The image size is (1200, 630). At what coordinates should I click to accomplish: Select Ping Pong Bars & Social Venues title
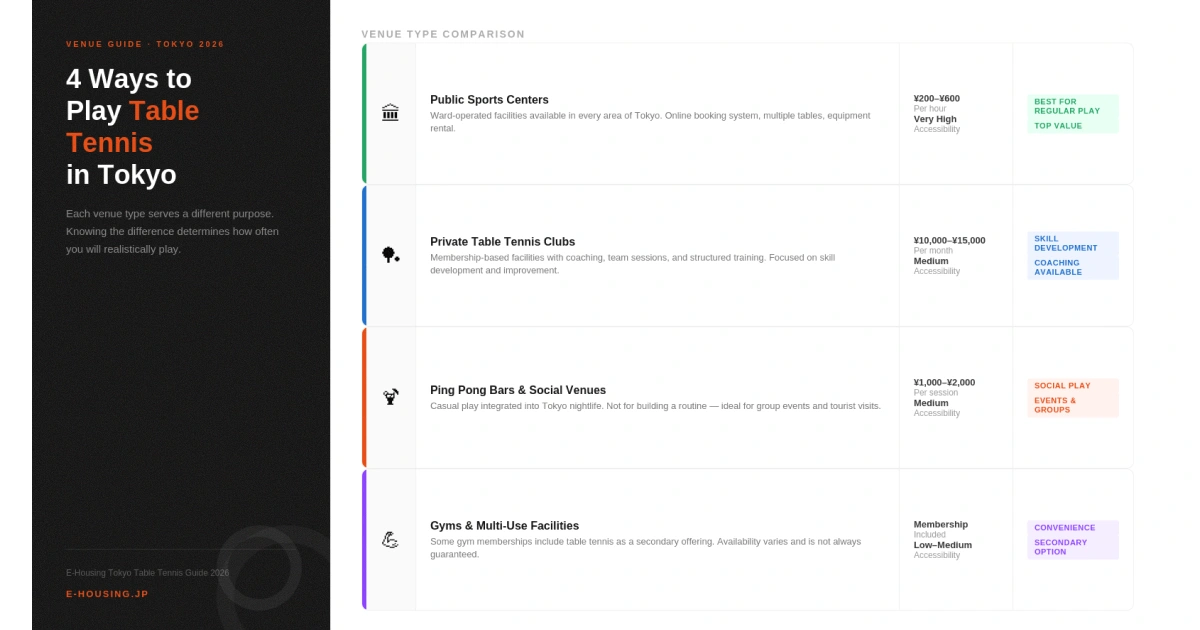pos(518,390)
